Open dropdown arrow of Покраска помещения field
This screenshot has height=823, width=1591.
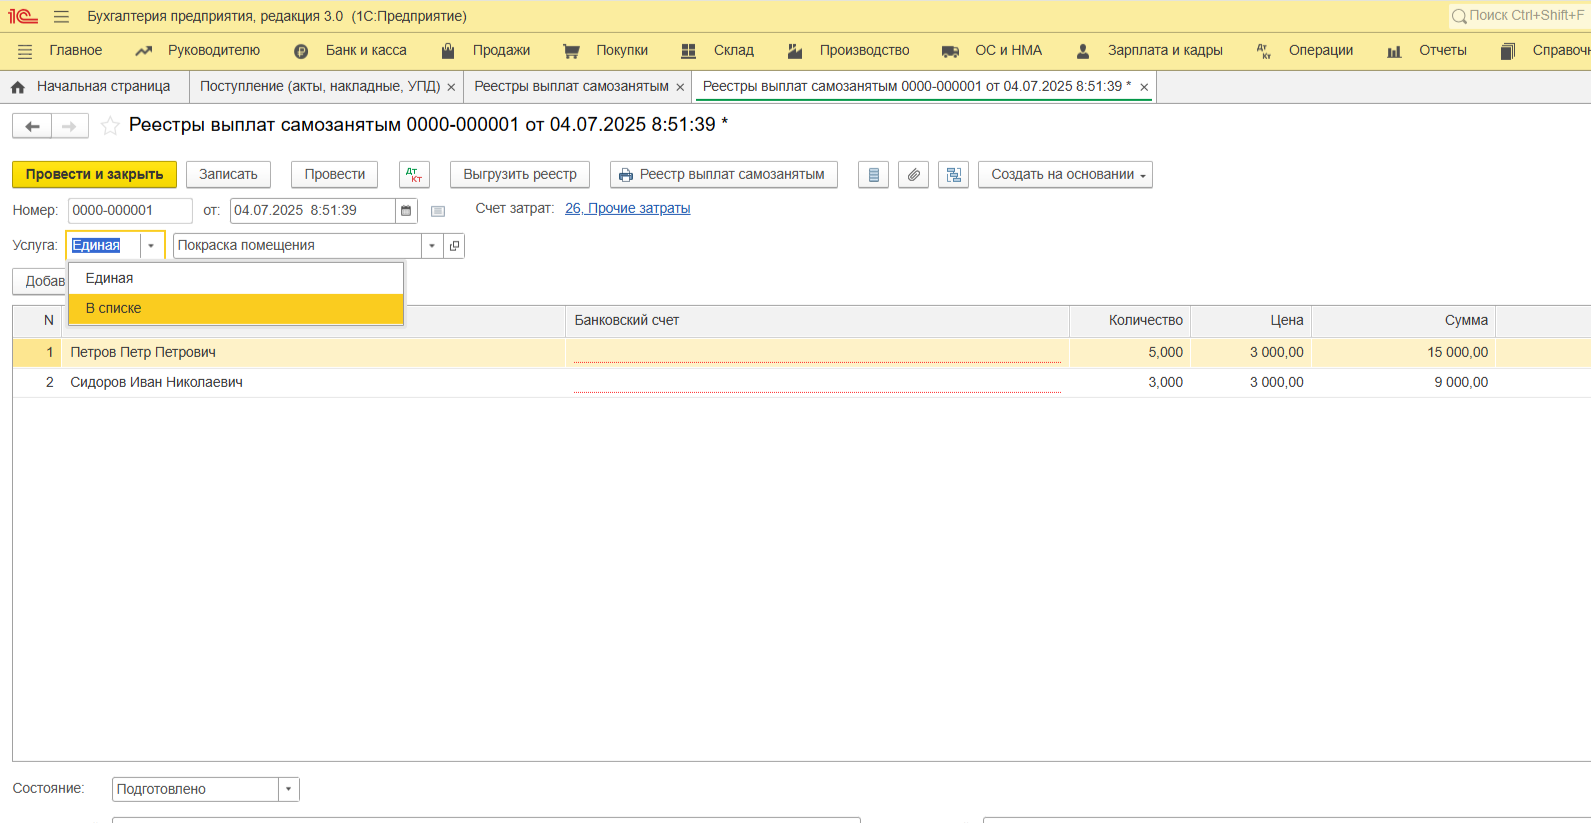[432, 246]
